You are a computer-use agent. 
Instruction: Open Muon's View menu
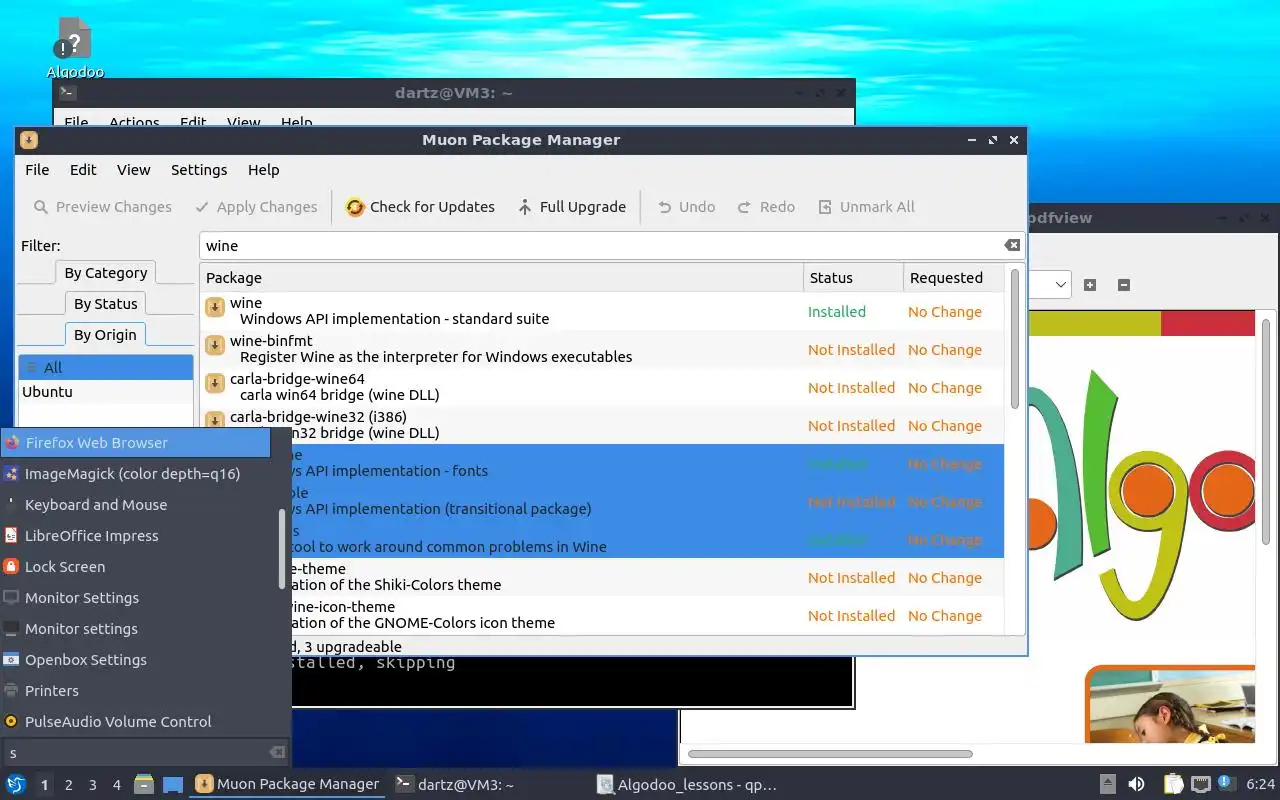point(133,170)
